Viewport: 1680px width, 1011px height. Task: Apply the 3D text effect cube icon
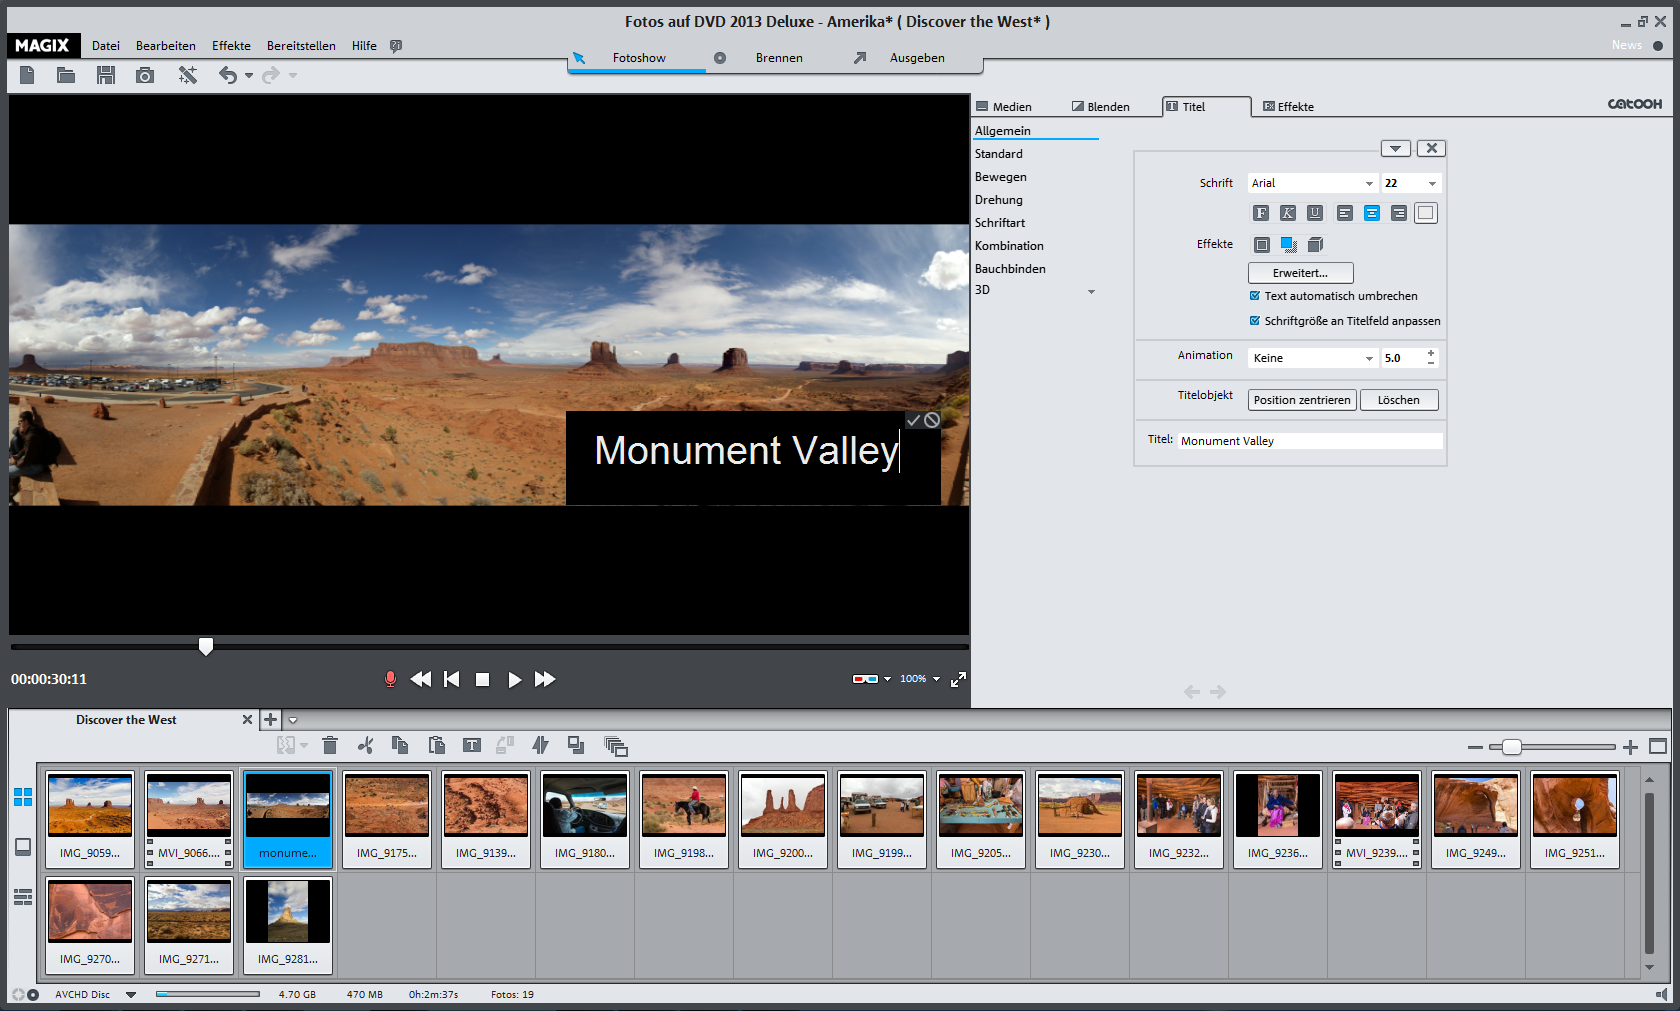click(x=1316, y=245)
